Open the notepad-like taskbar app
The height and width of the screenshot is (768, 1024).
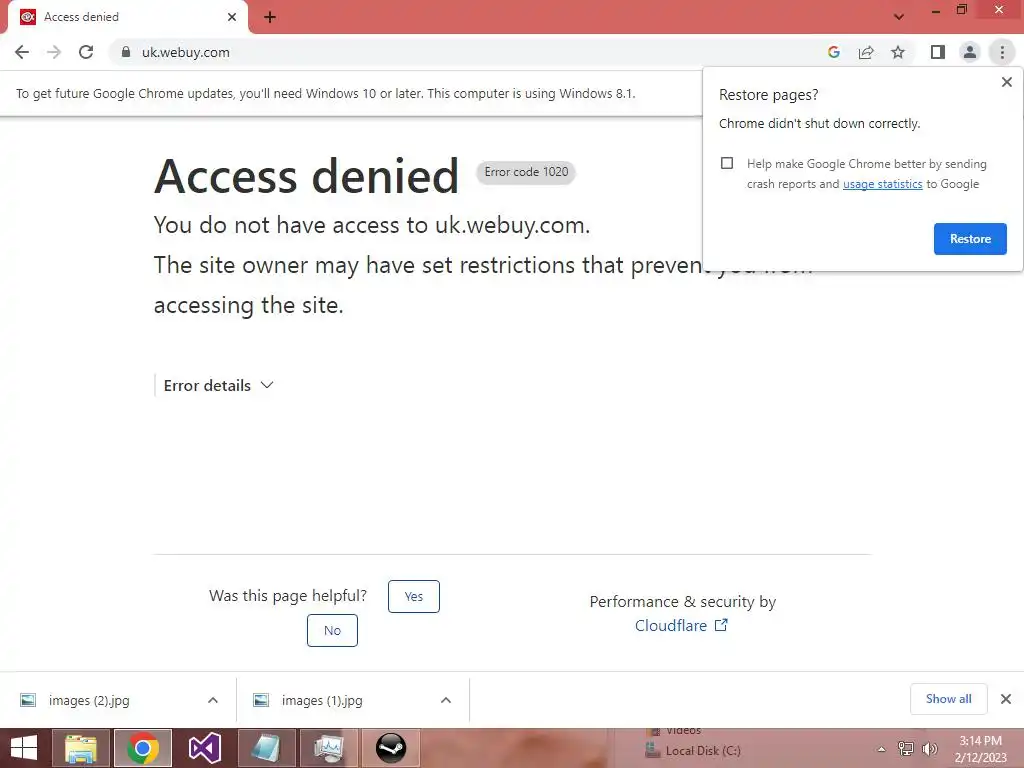click(x=266, y=748)
